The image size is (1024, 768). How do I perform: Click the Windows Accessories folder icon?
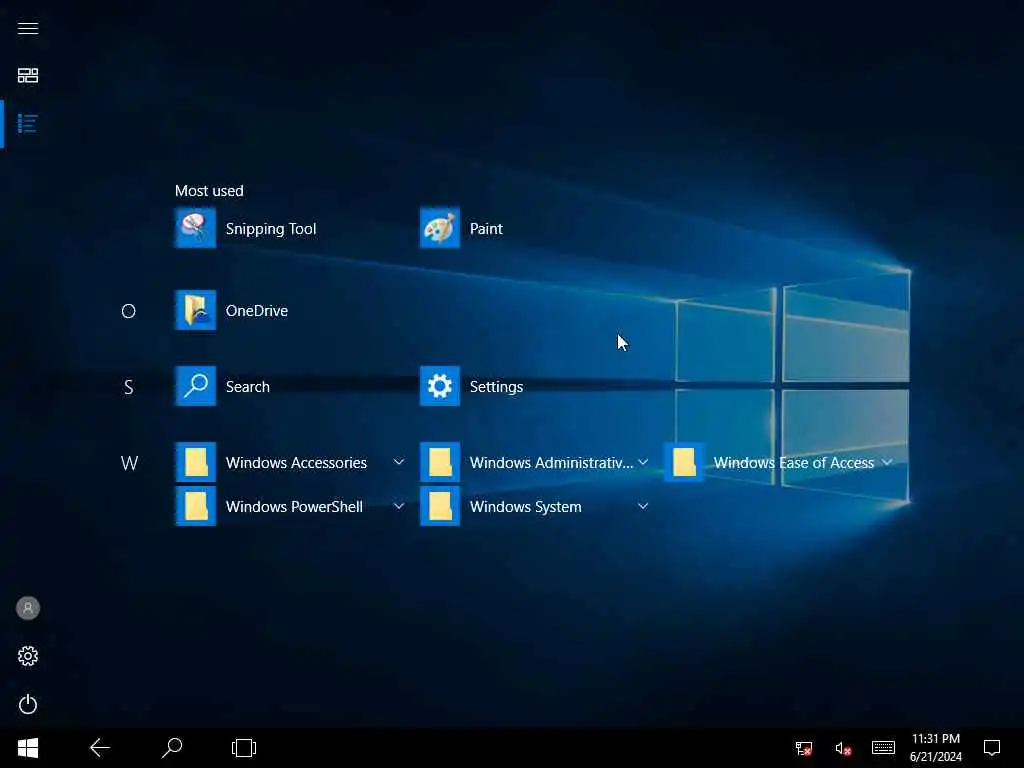click(x=195, y=462)
